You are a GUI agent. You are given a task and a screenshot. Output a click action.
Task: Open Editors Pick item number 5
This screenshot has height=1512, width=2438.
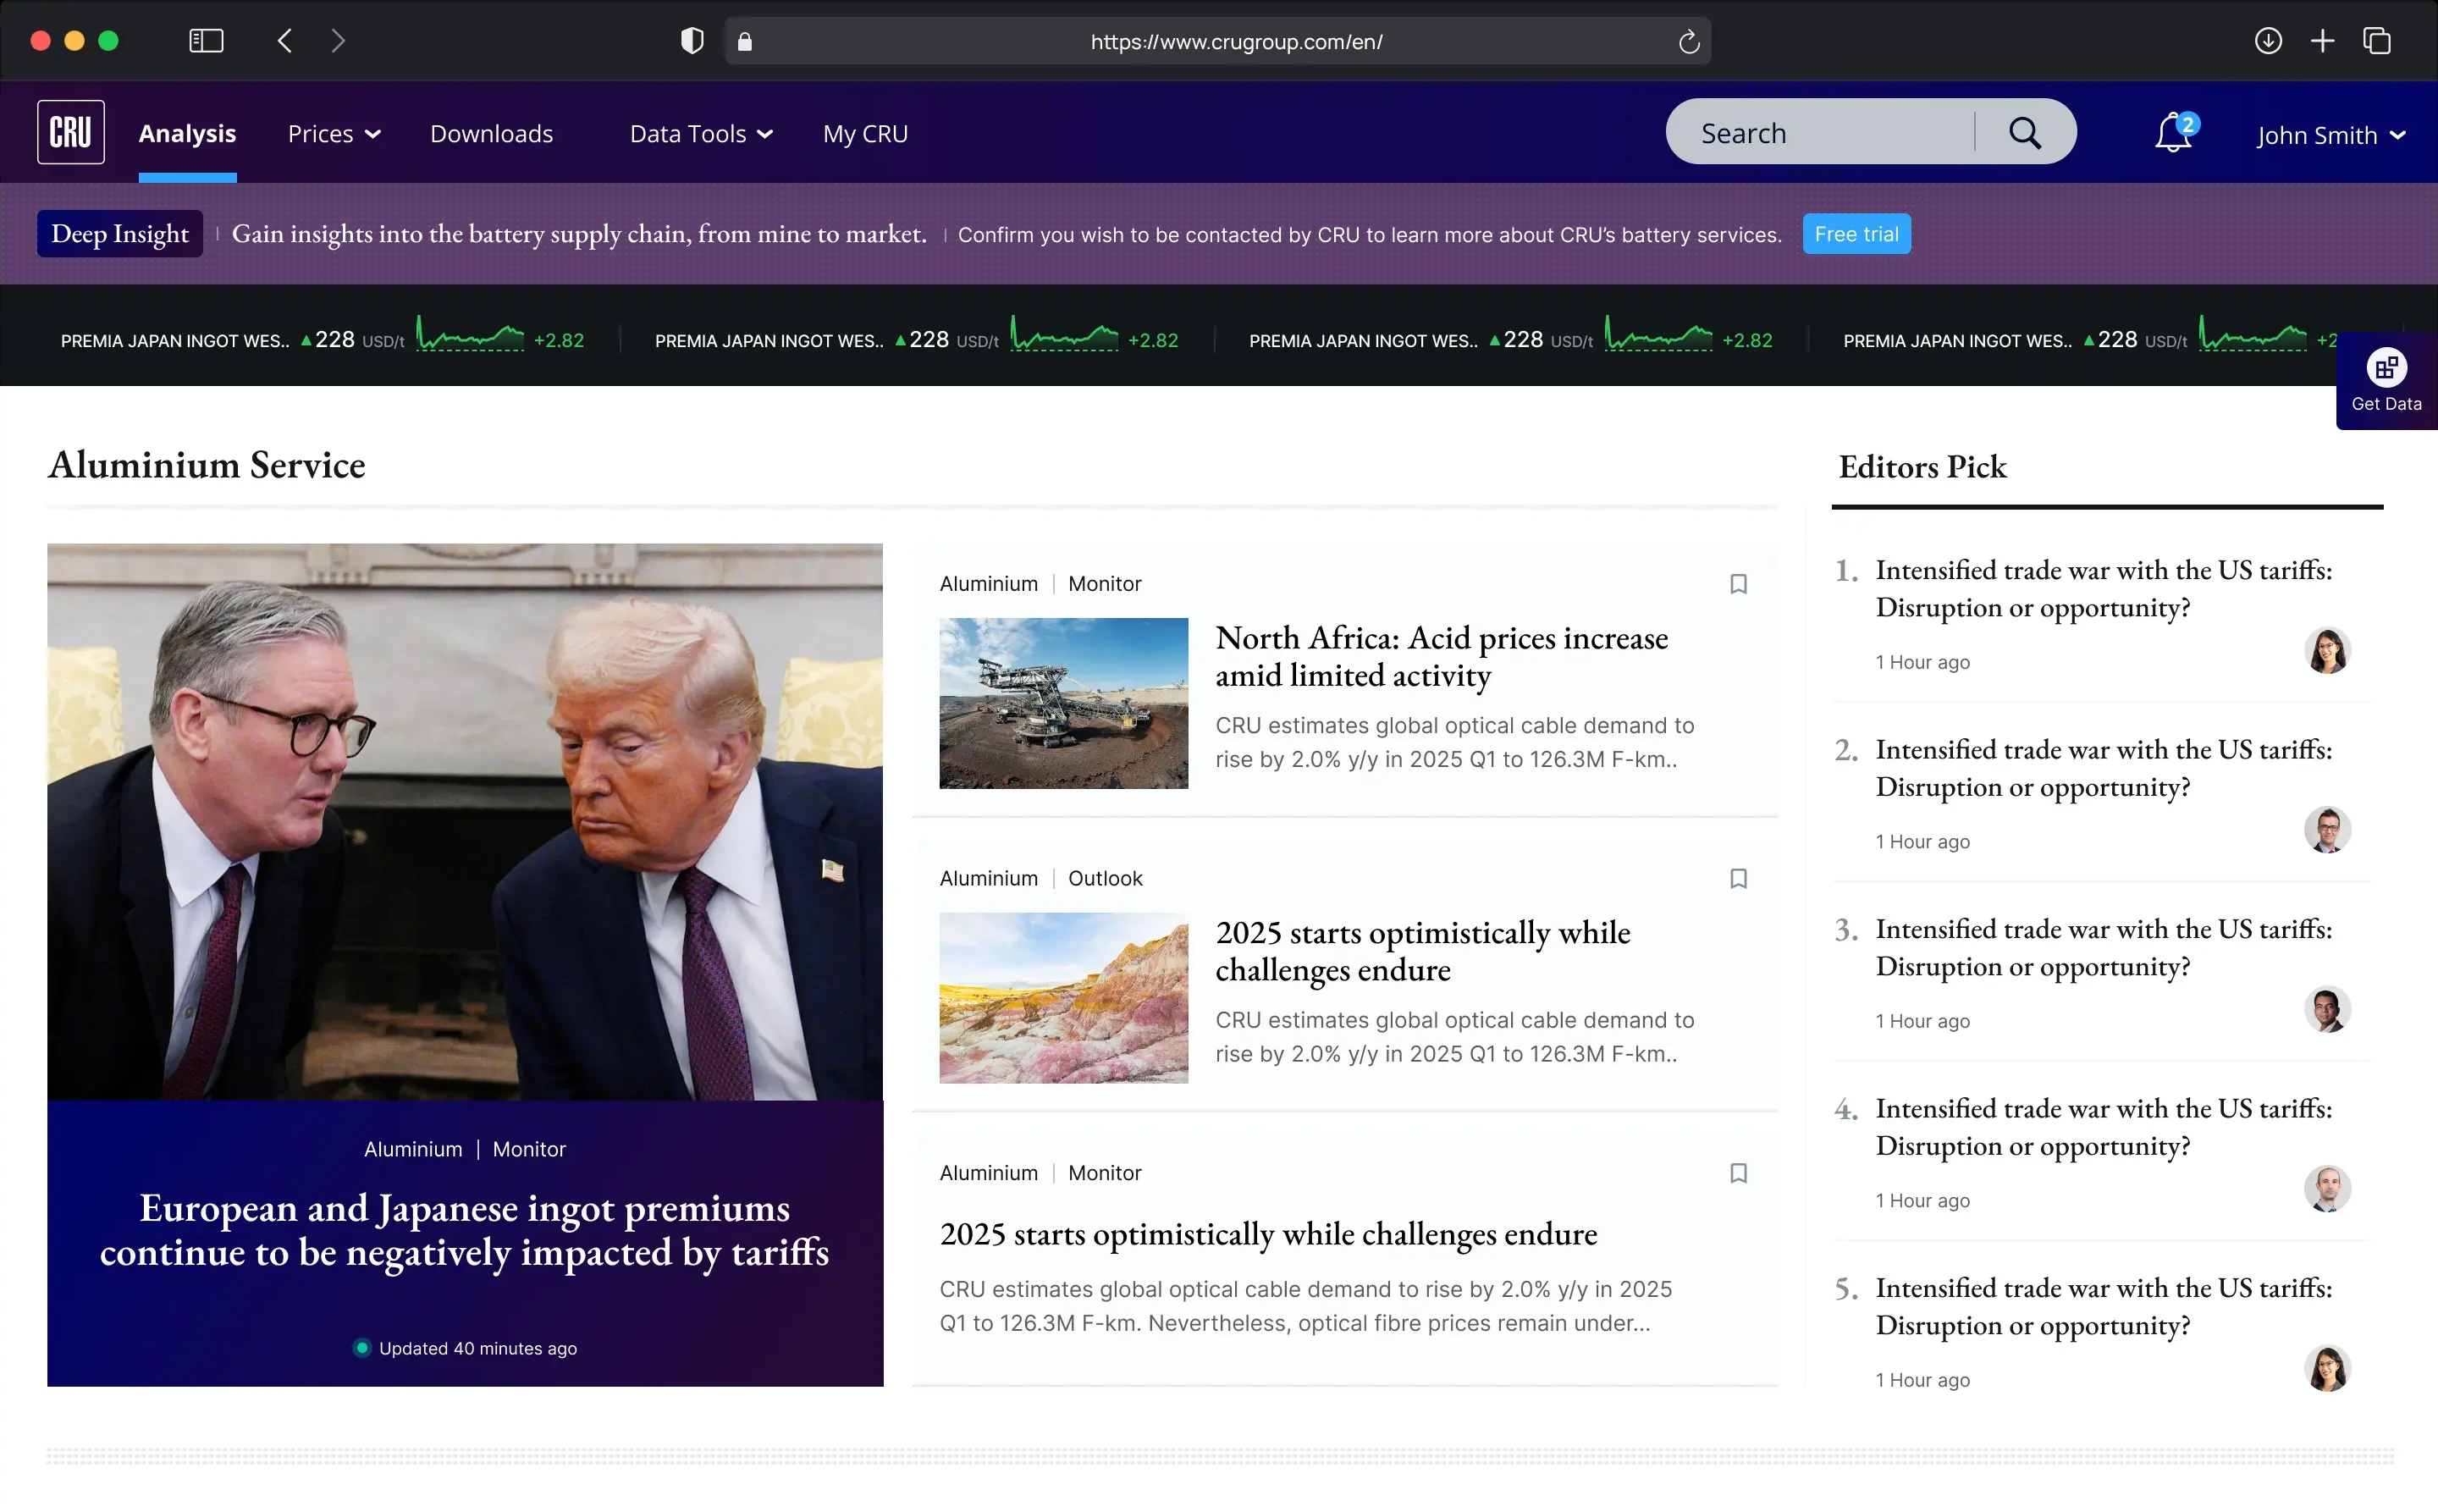click(x=2103, y=1307)
